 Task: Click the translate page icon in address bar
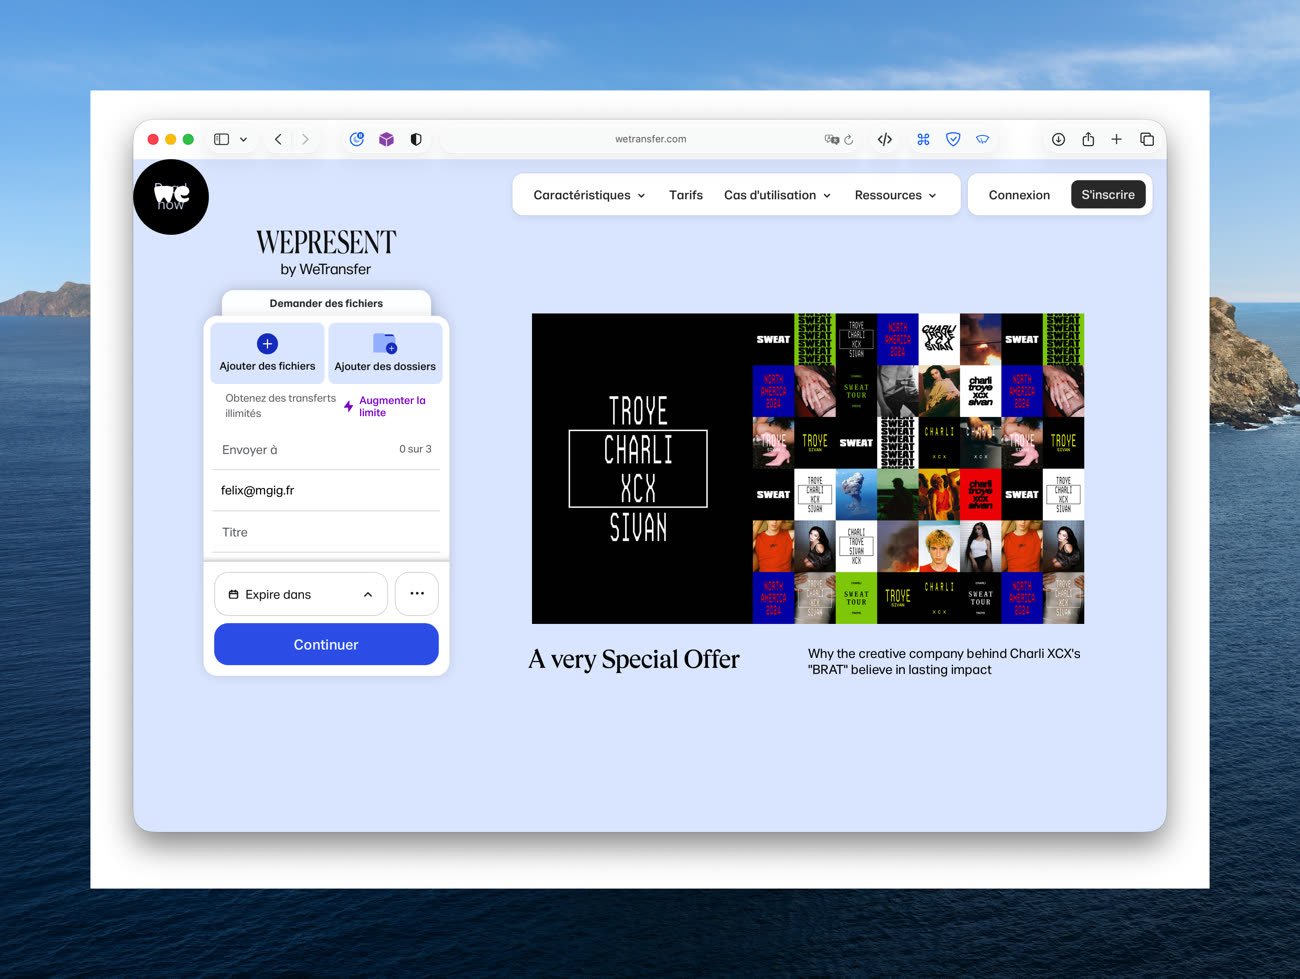click(831, 139)
